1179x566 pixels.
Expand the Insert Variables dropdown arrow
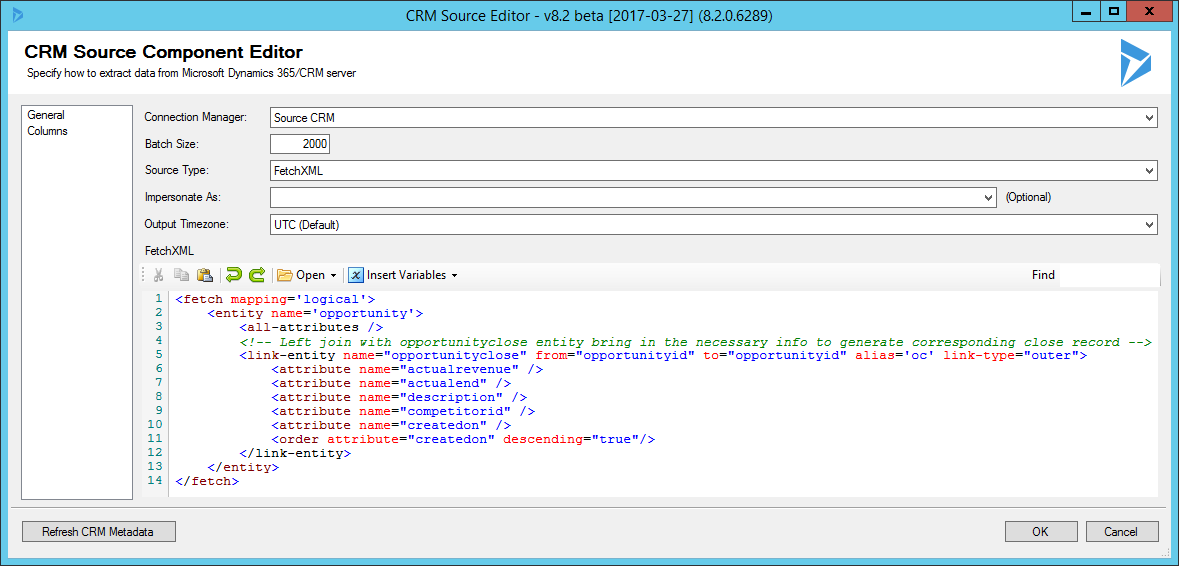[454, 276]
